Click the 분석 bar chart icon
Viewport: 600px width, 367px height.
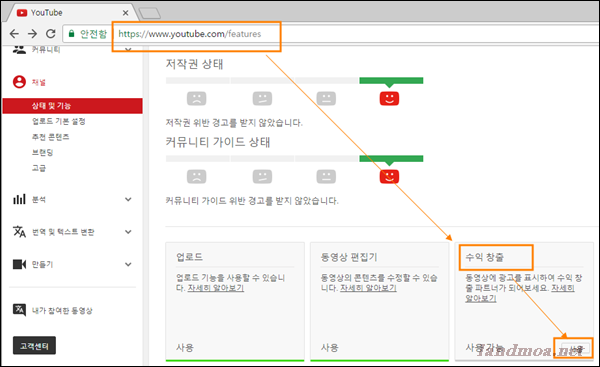[x=19, y=199]
